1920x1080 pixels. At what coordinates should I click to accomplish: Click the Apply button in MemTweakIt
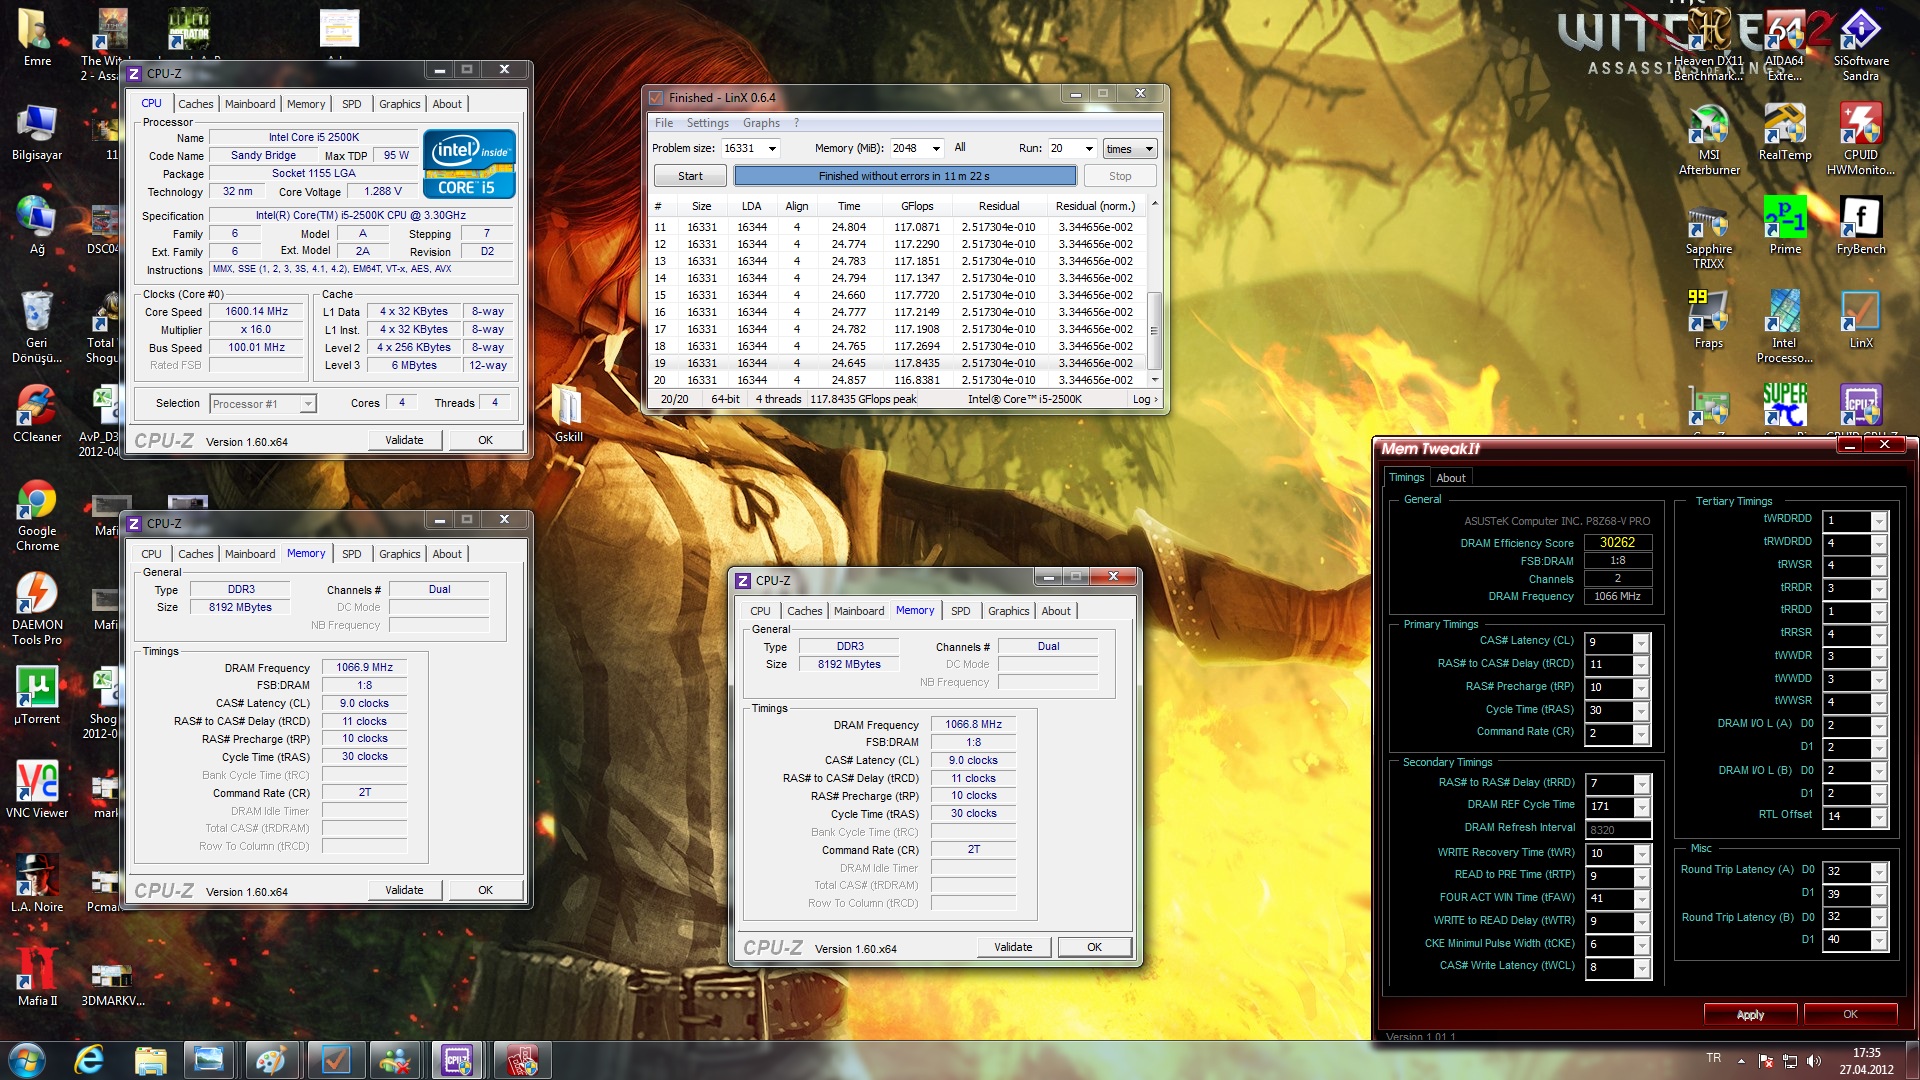1750,1014
